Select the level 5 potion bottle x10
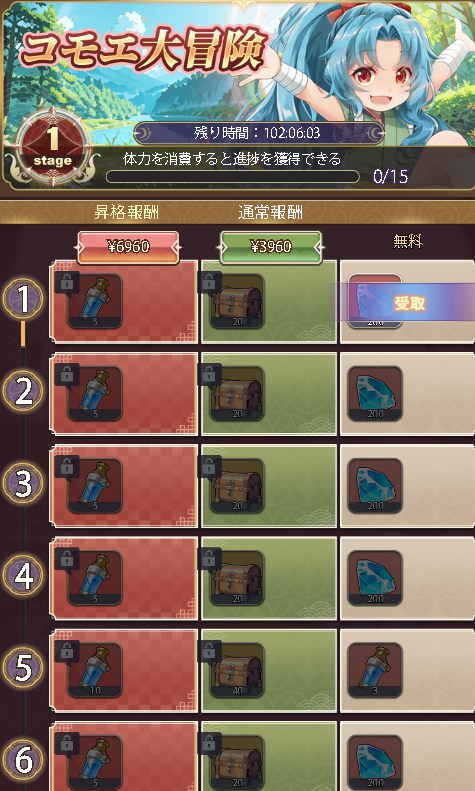This screenshot has width=475, height=791. [95, 670]
